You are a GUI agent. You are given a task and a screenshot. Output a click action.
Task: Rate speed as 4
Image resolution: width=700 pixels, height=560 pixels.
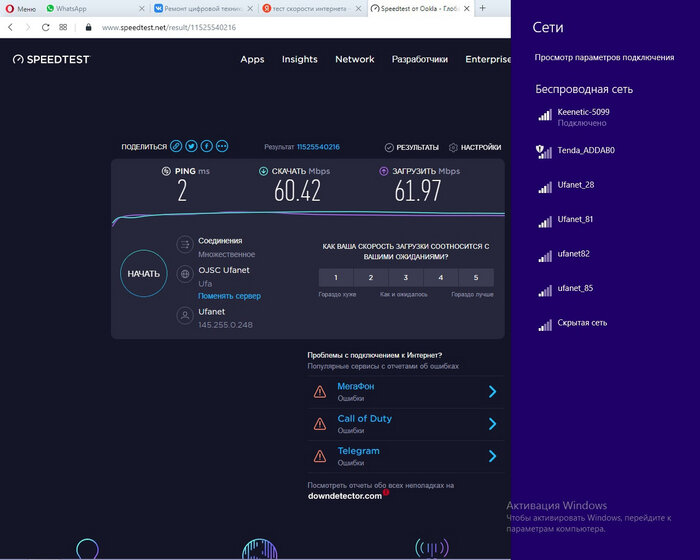[441, 277]
